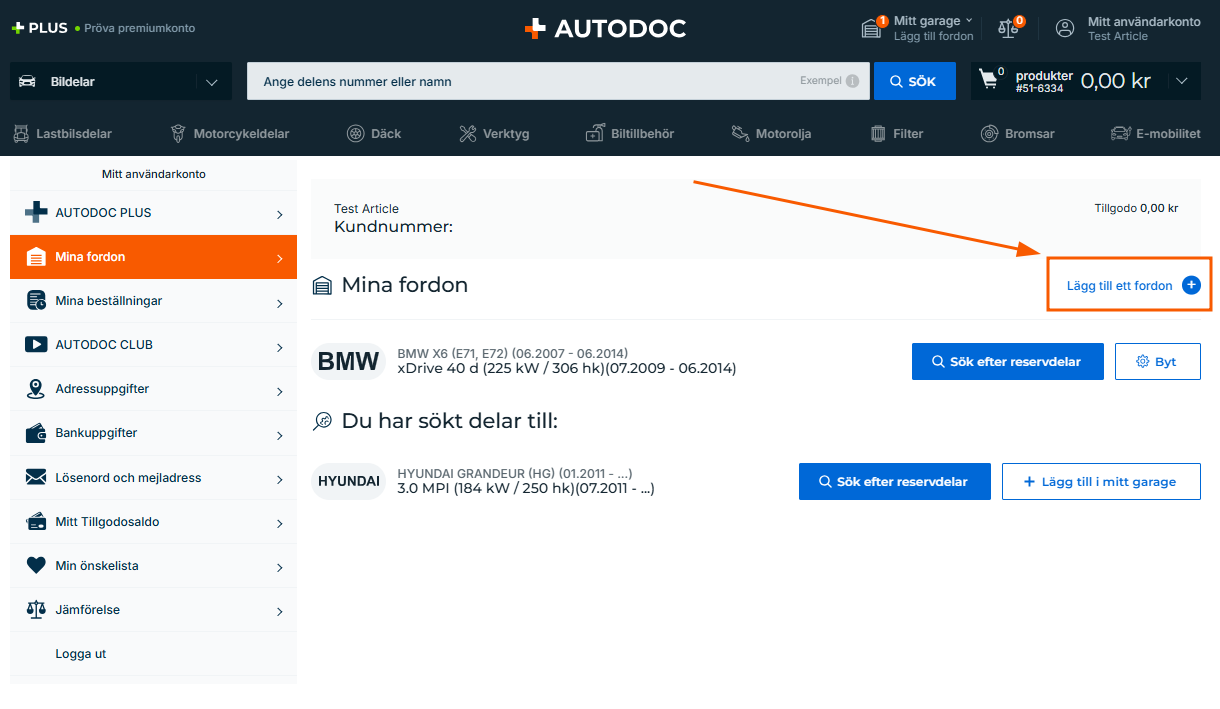Expand the cart dropdown arrow
The image size is (1220, 709).
1182,81
